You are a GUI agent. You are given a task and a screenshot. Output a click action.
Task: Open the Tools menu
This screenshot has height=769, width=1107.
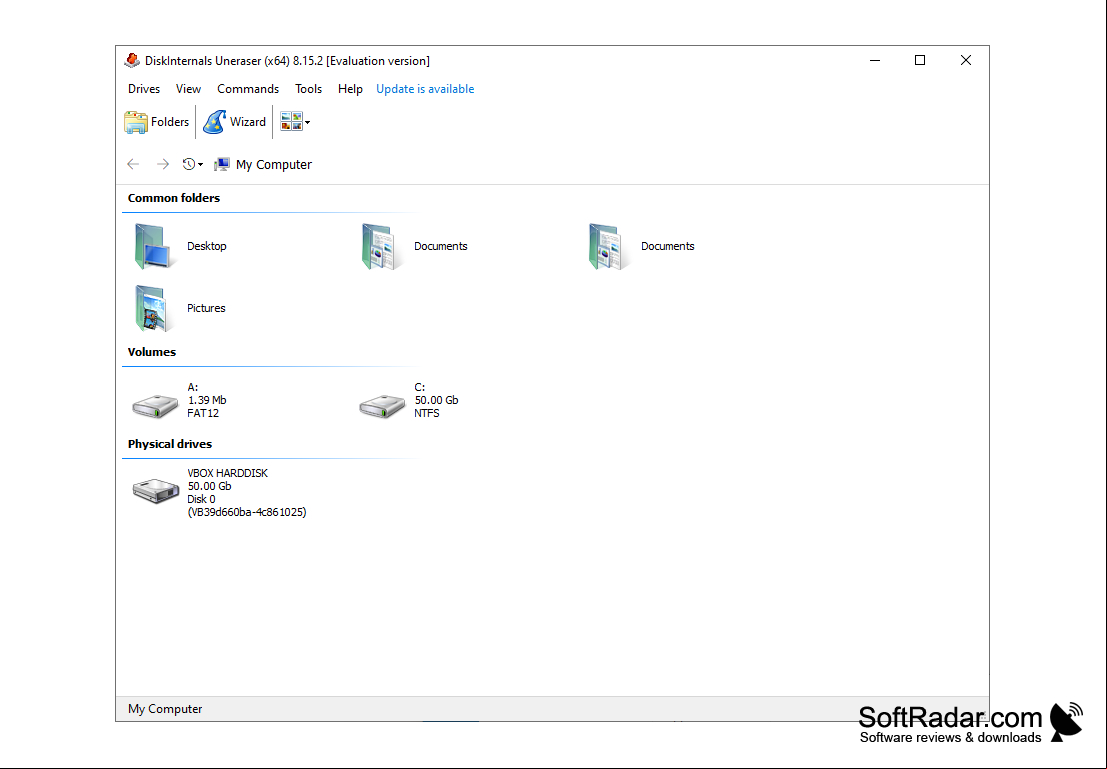(309, 89)
